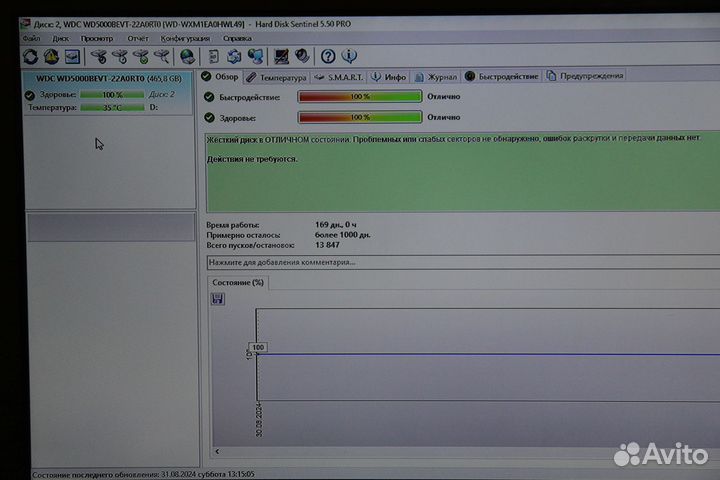Screen dimensions: 720x480
Task: Open the Отчёт menu
Action: (138, 39)
